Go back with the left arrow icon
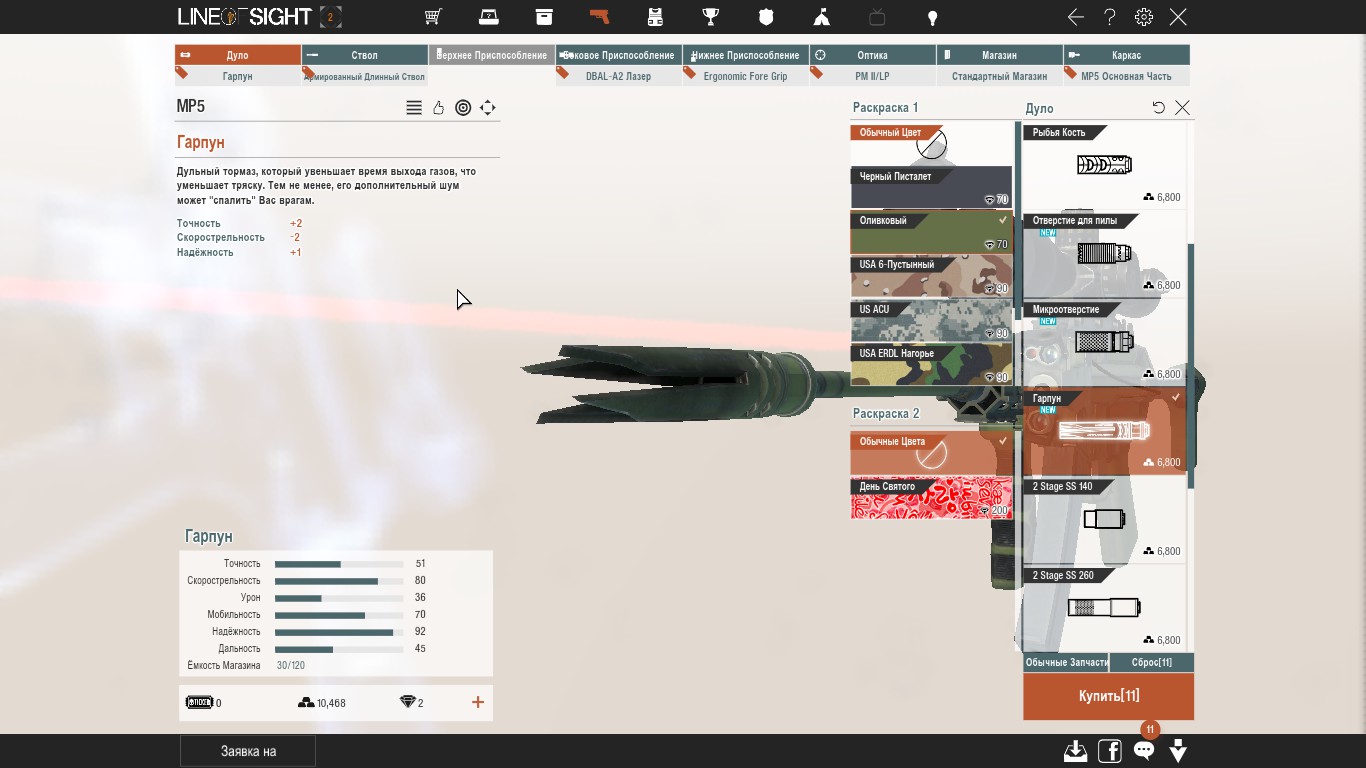Image resolution: width=1366 pixels, height=768 pixels. click(x=1076, y=17)
